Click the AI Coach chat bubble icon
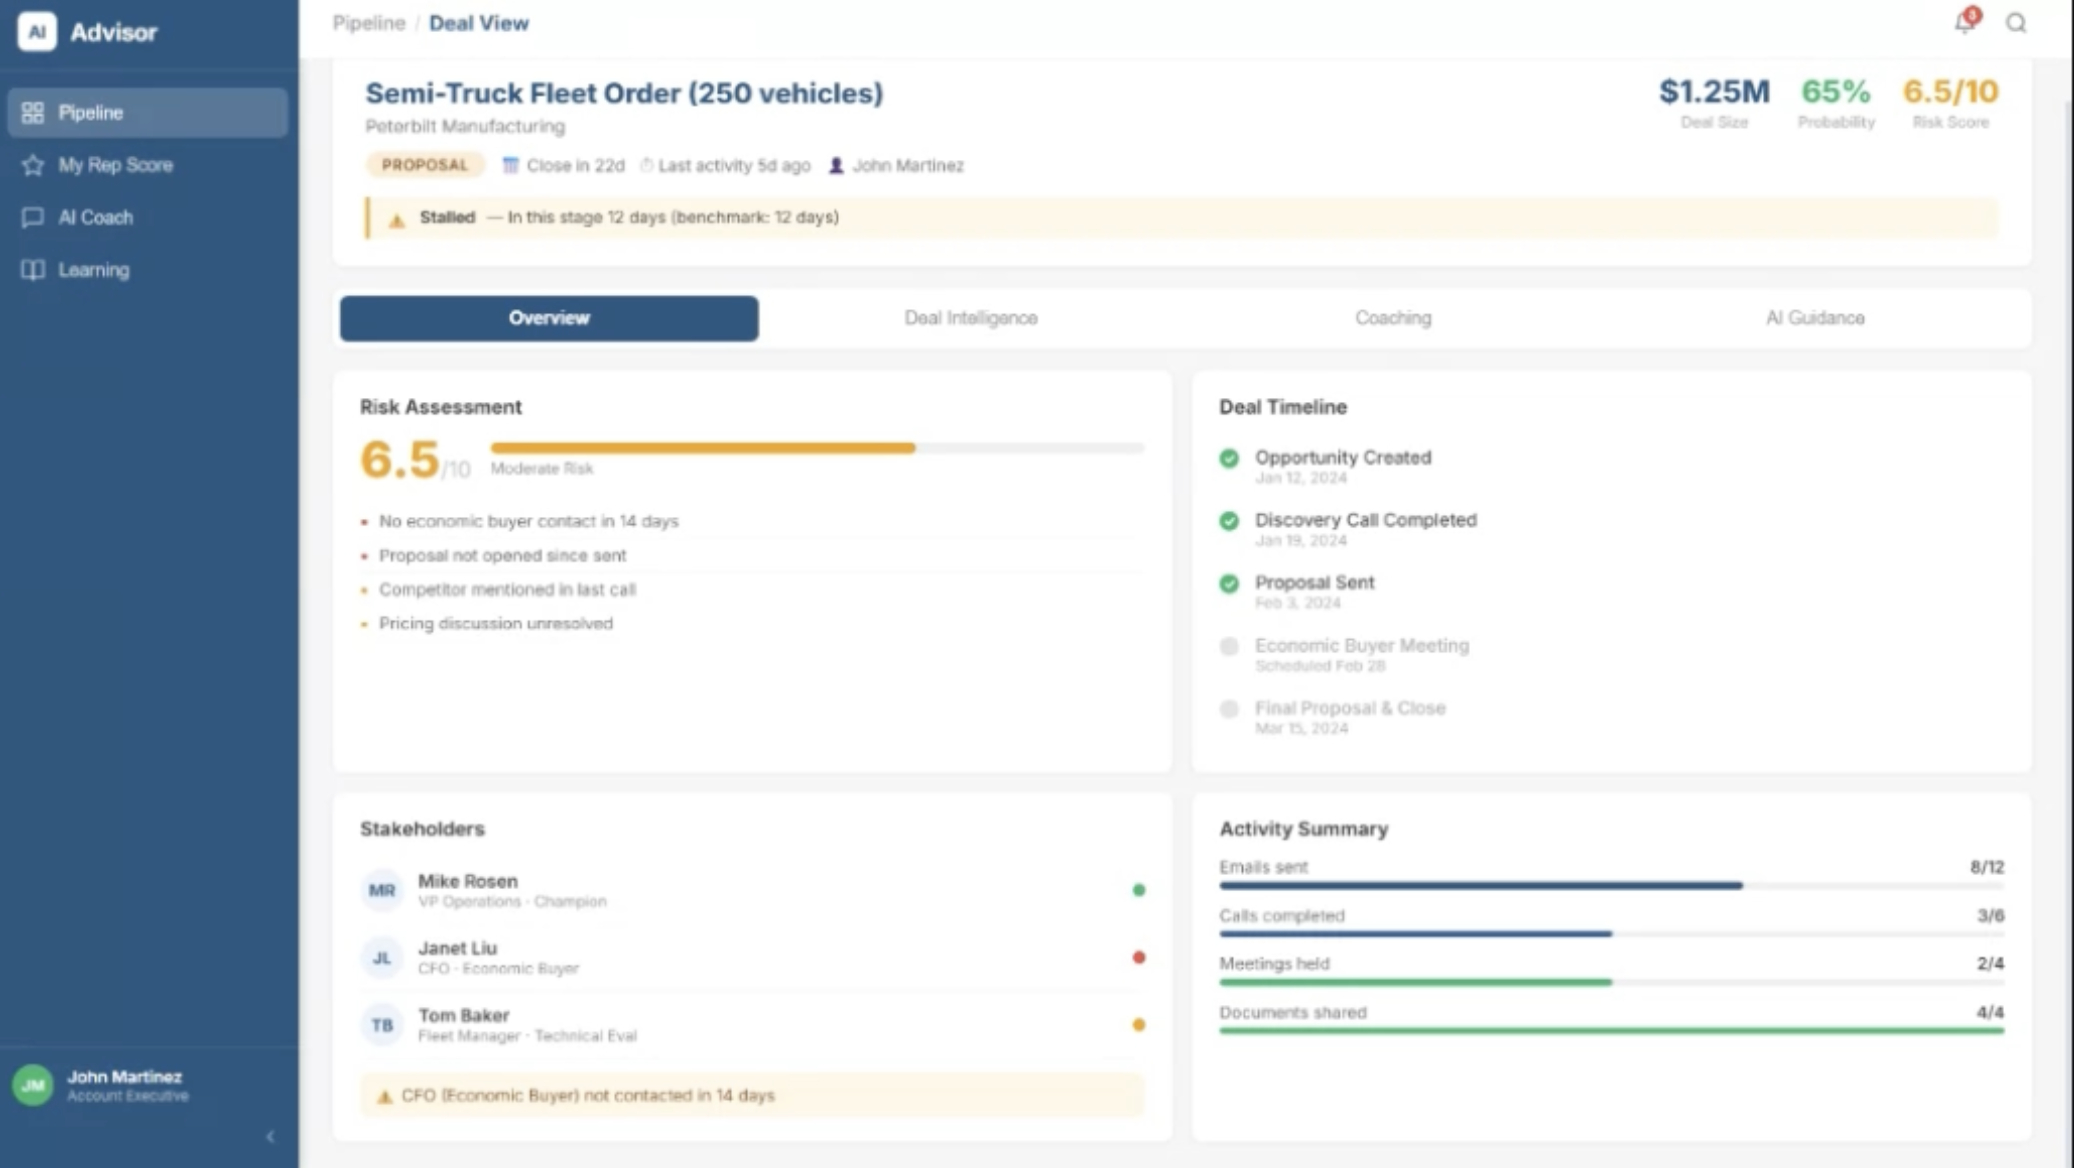2074x1168 pixels. pyautogui.click(x=33, y=218)
